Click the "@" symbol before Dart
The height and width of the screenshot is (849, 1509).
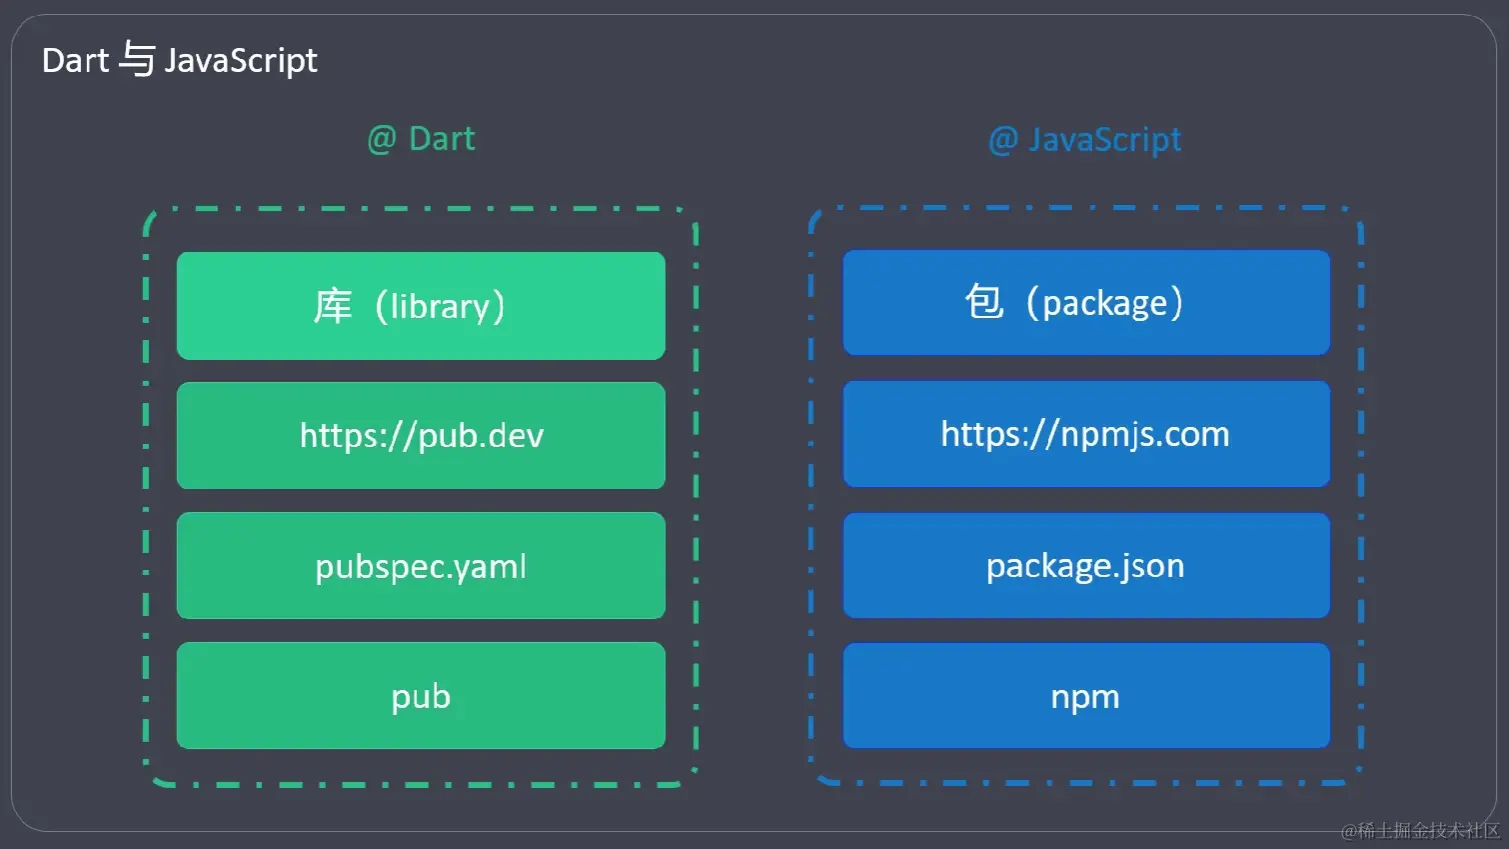382,139
